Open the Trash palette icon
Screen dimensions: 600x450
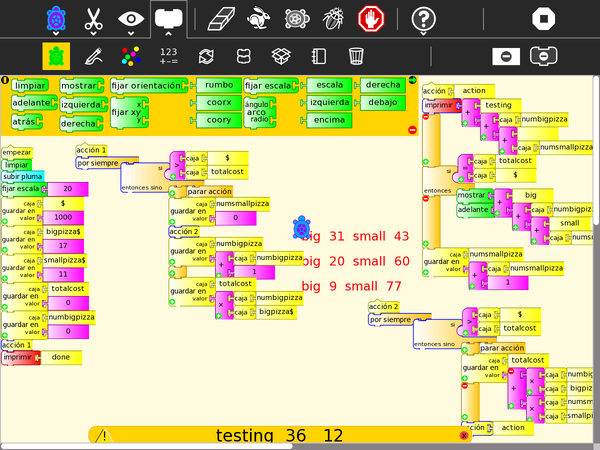coord(356,56)
